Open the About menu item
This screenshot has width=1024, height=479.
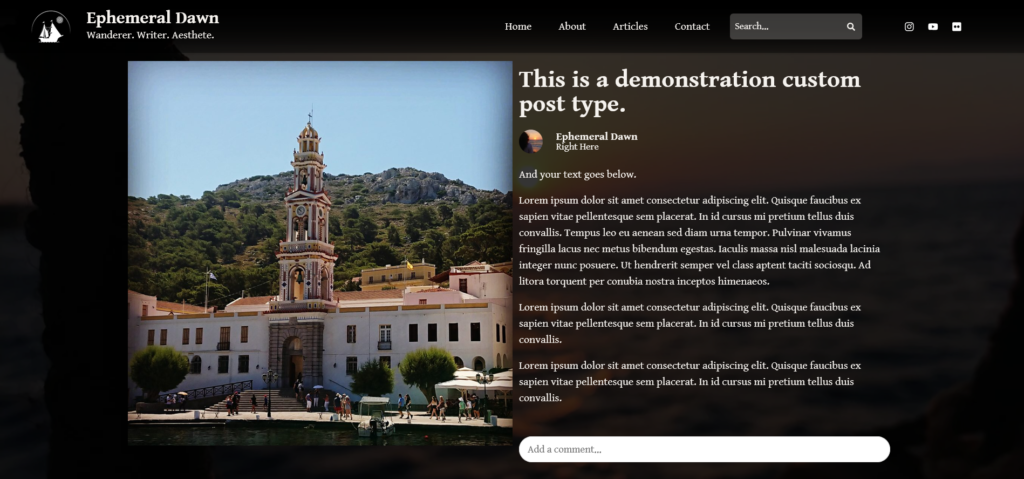pyautogui.click(x=572, y=27)
